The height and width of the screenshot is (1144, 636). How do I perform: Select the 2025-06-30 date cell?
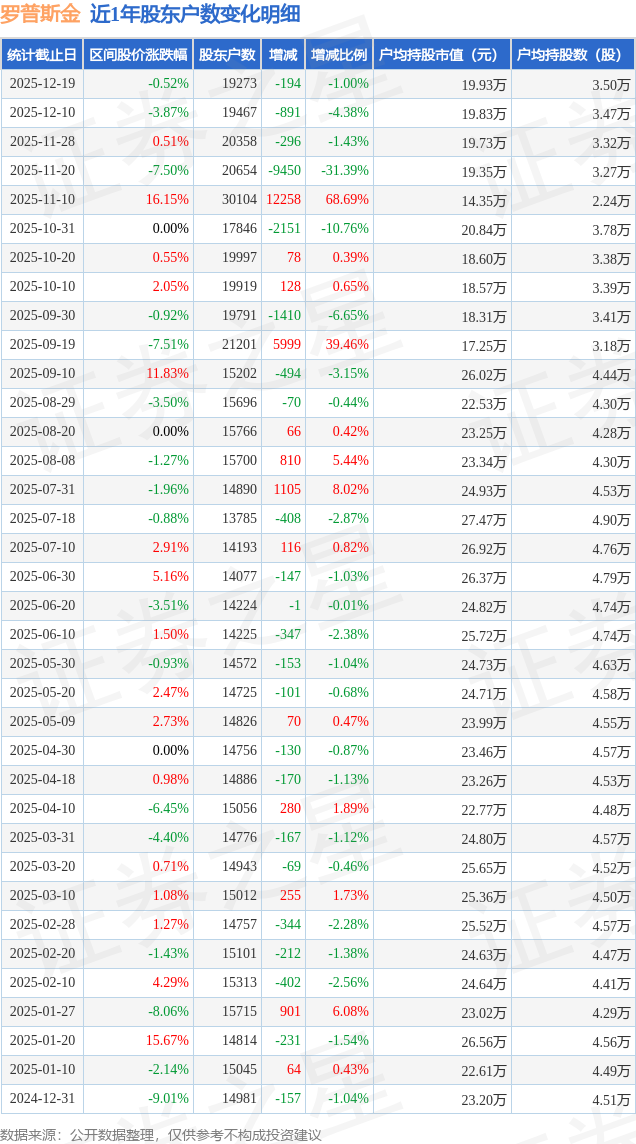click(42, 577)
